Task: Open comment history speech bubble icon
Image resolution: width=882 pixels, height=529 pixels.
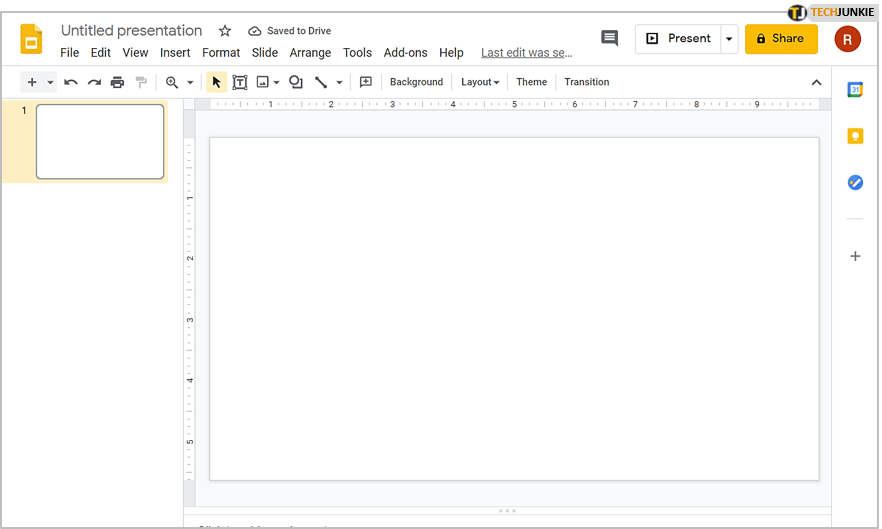Action: pyautogui.click(x=609, y=38)
